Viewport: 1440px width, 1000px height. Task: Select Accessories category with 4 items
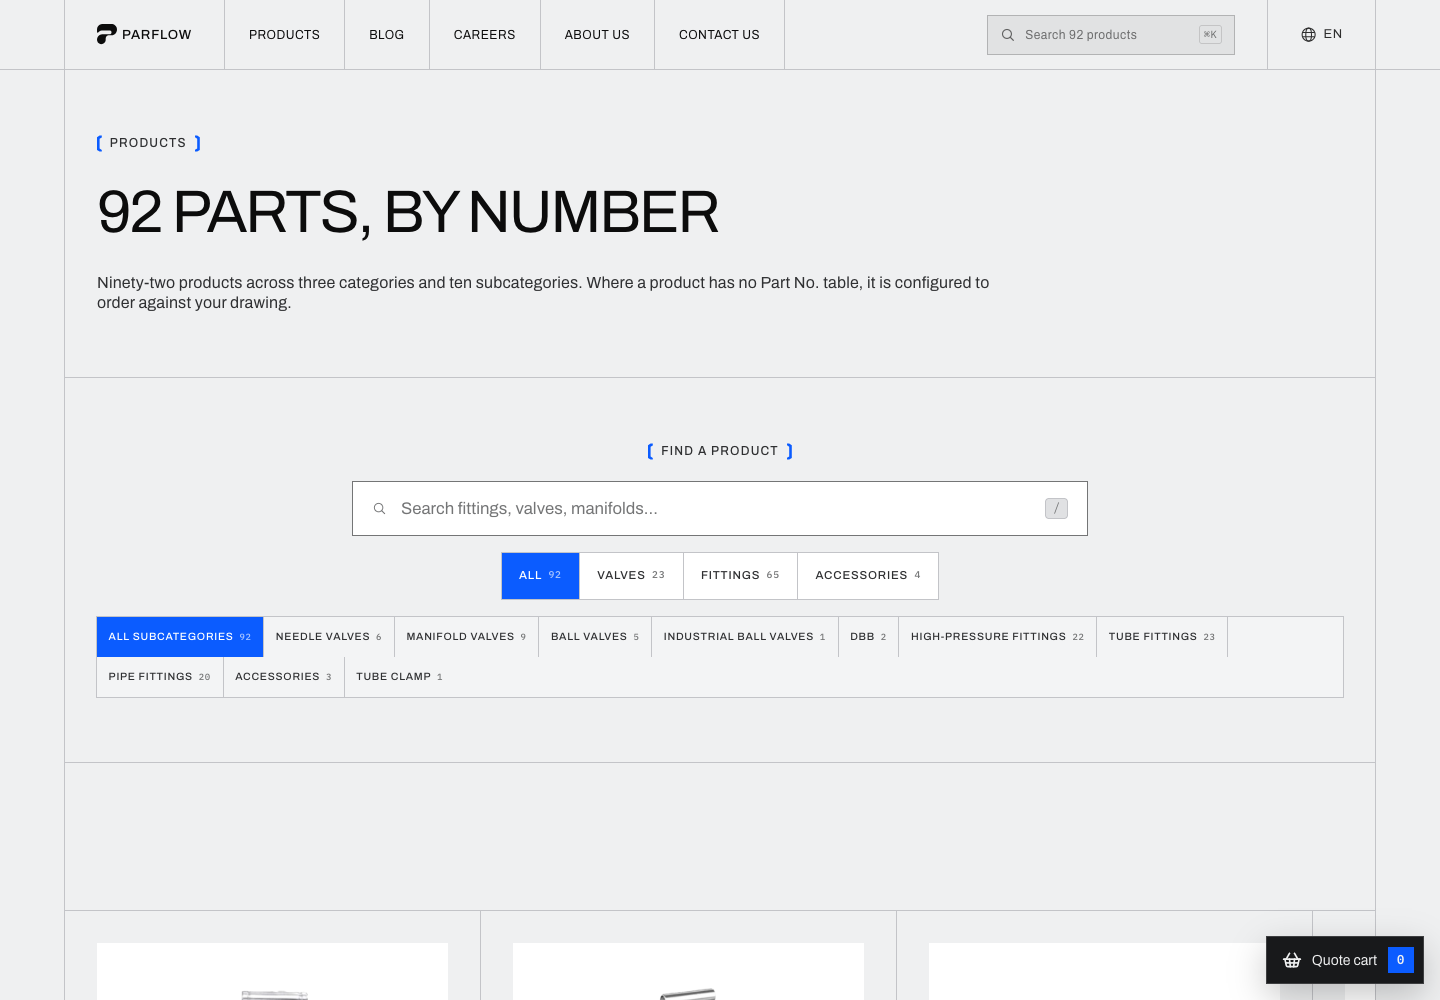pos(868,576)
